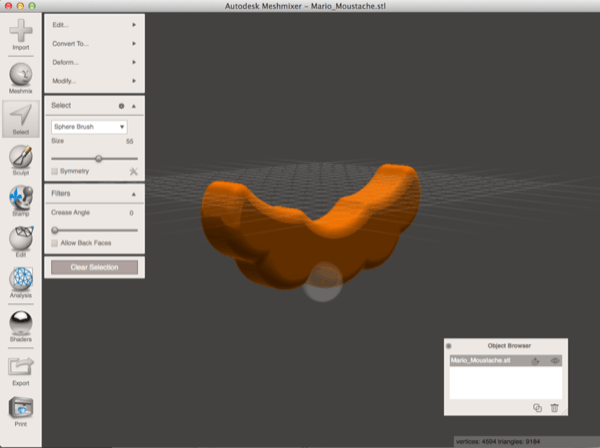The image size is (600, 448).
Task: Click the symmetry plane icon
Action: click(133, 171)
